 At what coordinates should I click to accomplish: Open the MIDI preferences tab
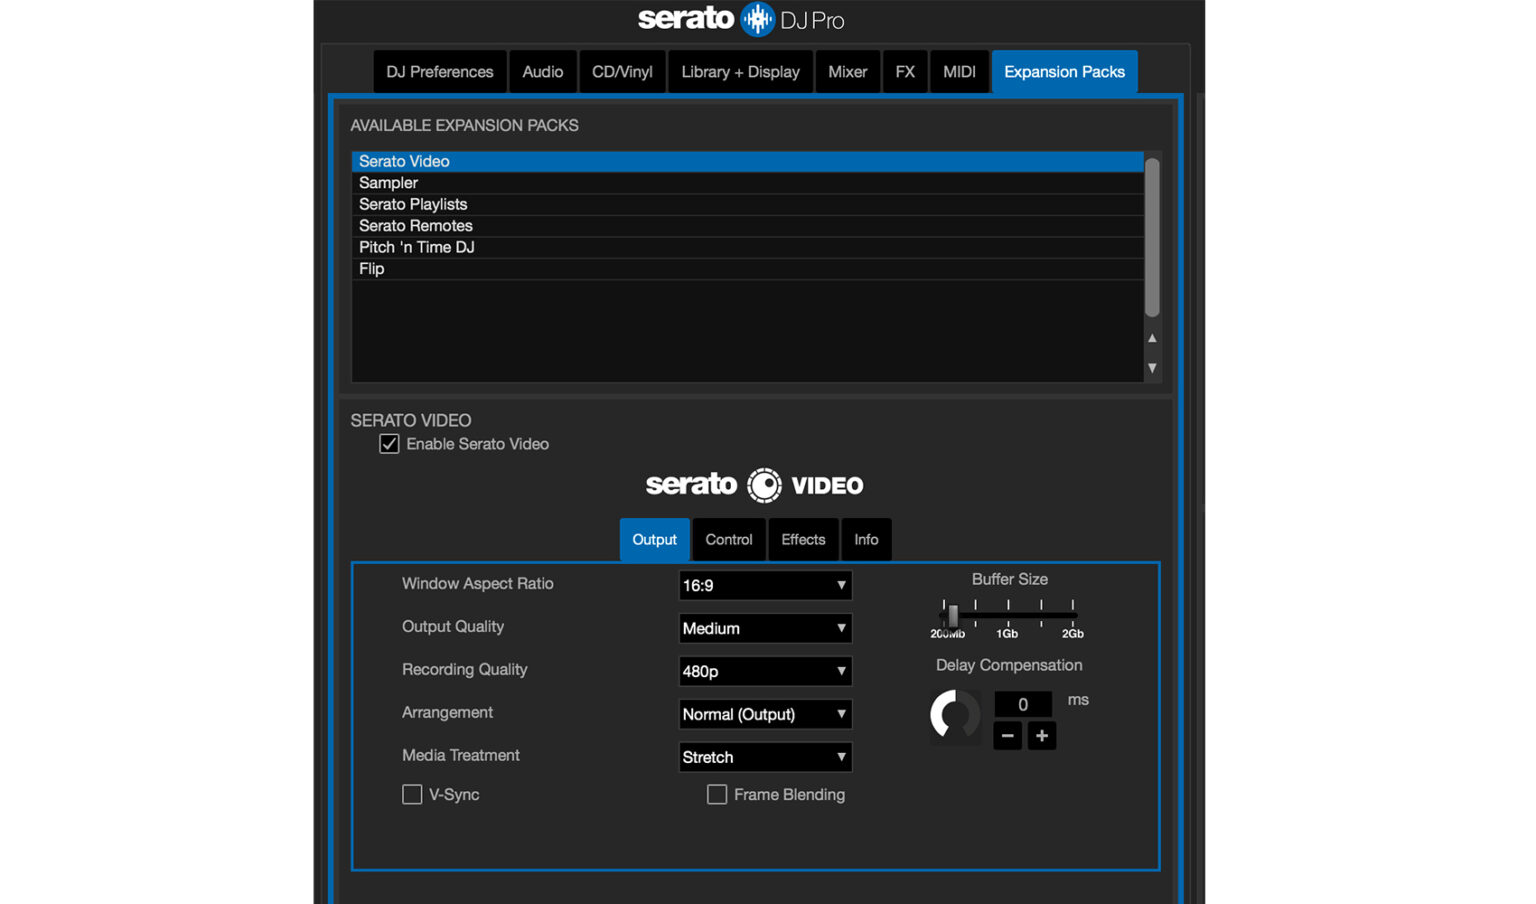pyautogui.click(x=958, y=71)
